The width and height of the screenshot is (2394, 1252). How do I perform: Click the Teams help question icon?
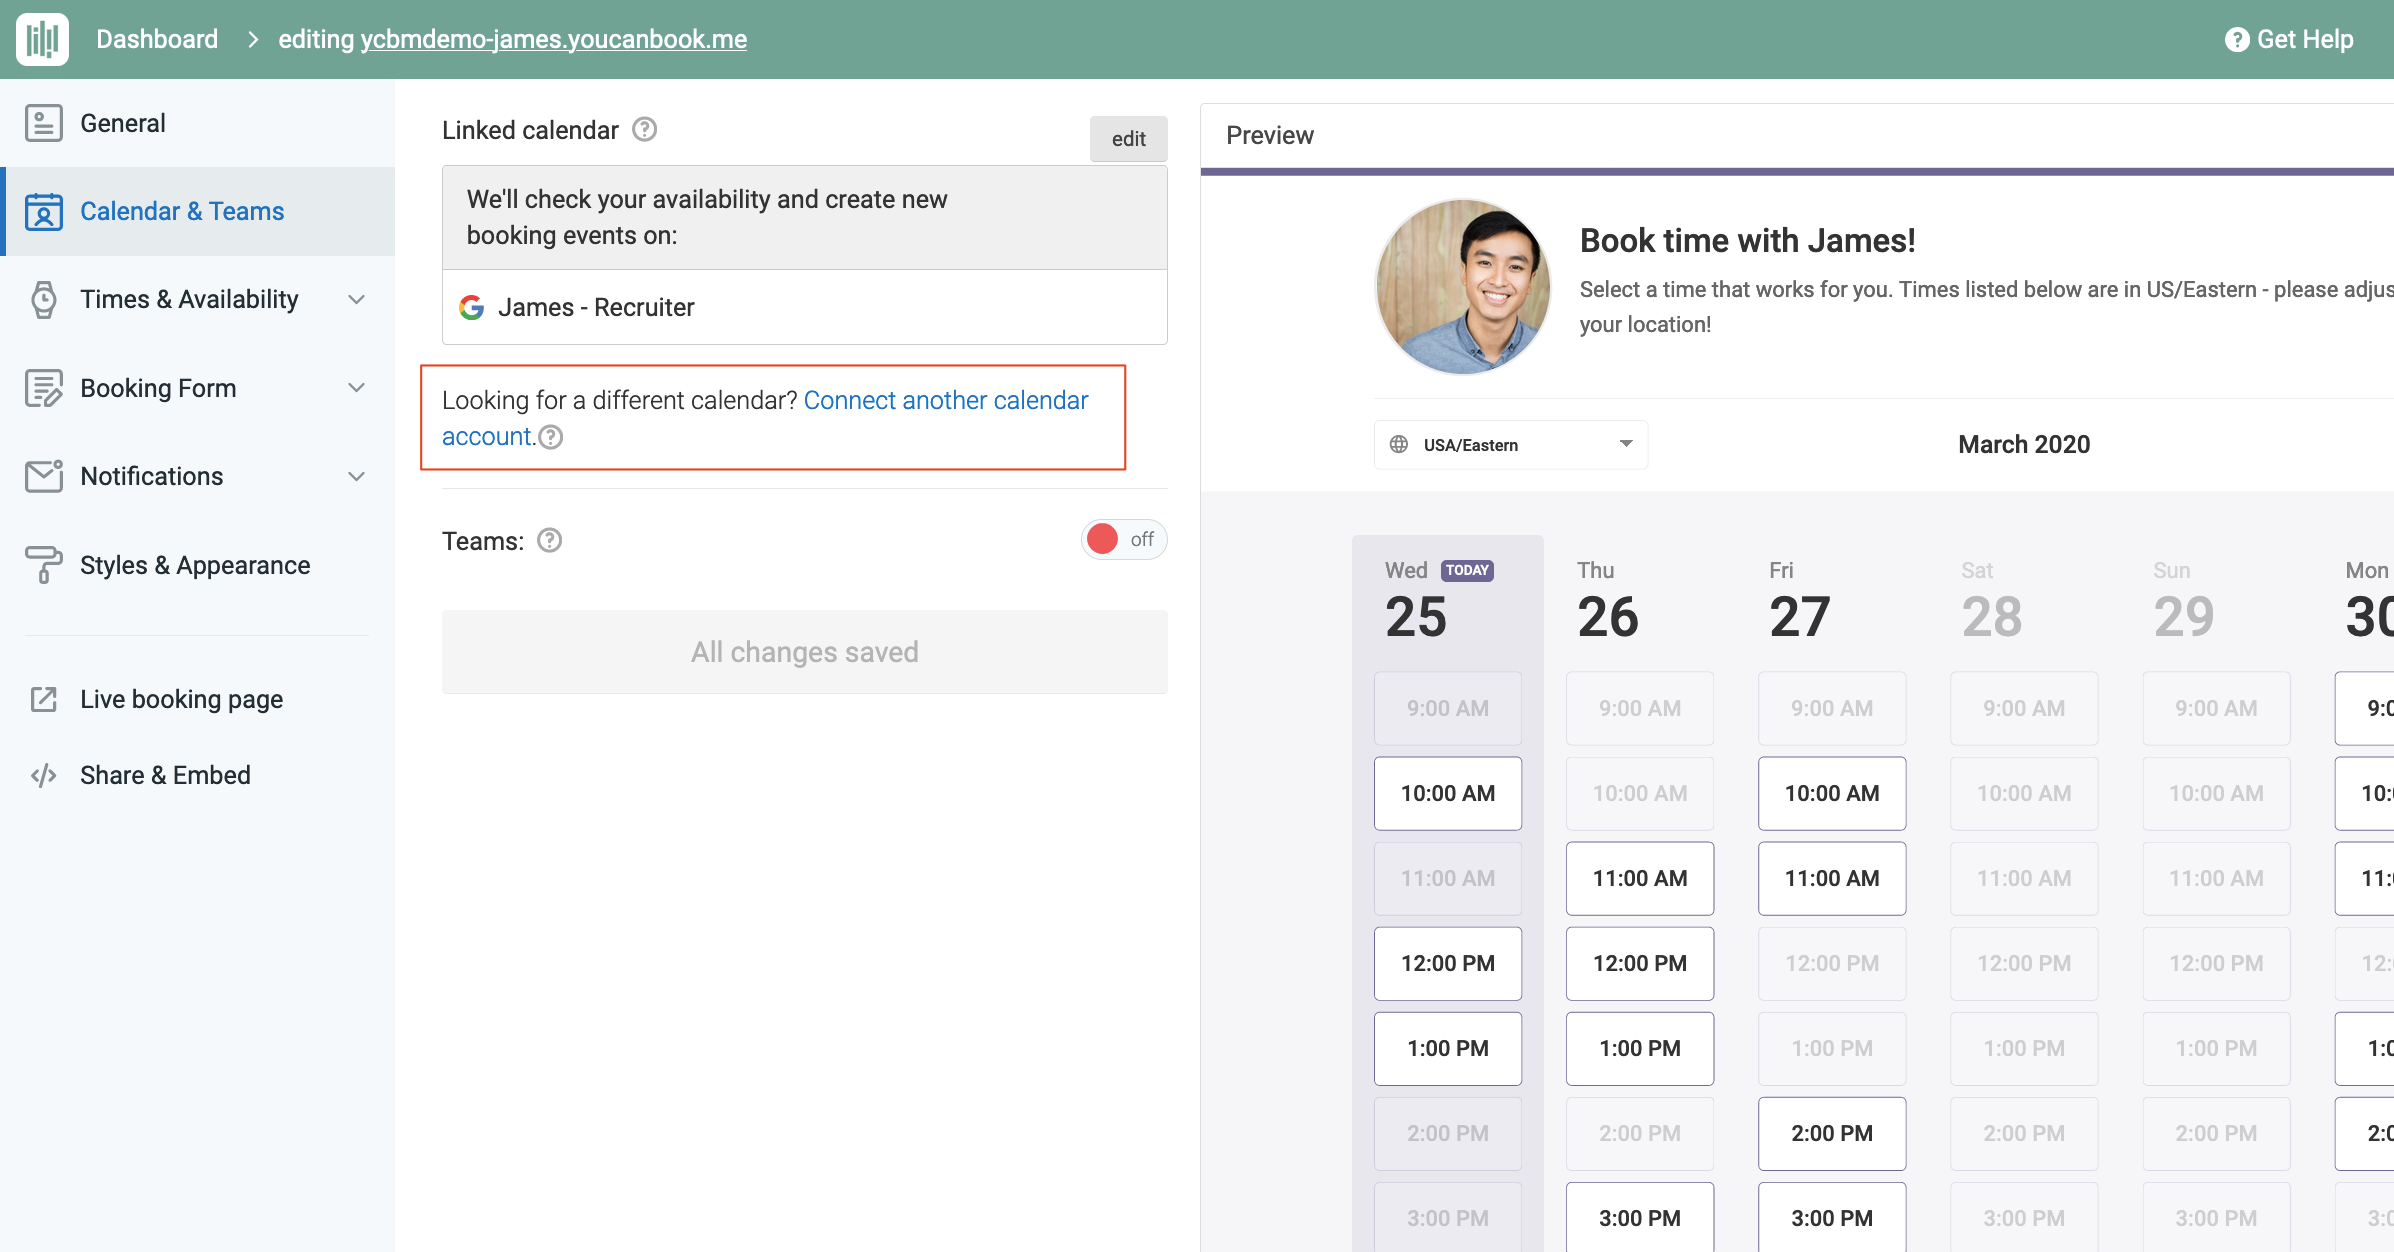550,541
